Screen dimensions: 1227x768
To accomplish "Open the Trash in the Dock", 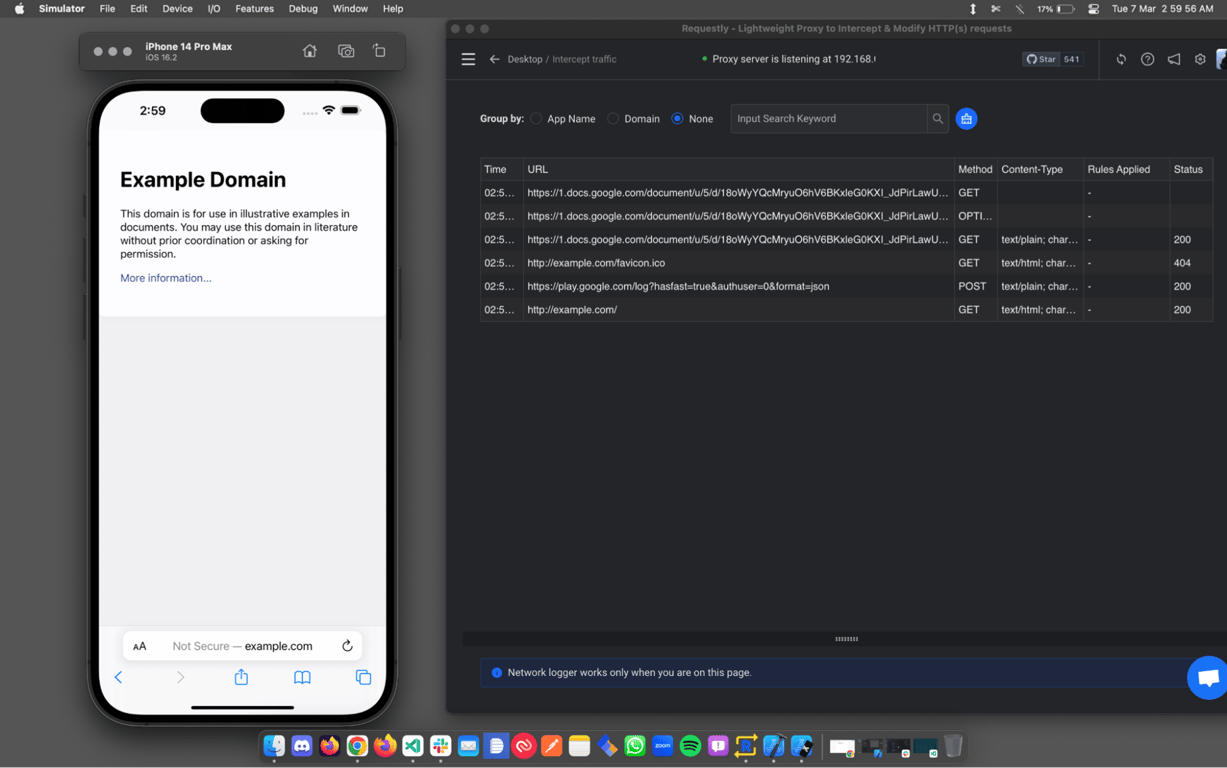I will tap(953, 745).
